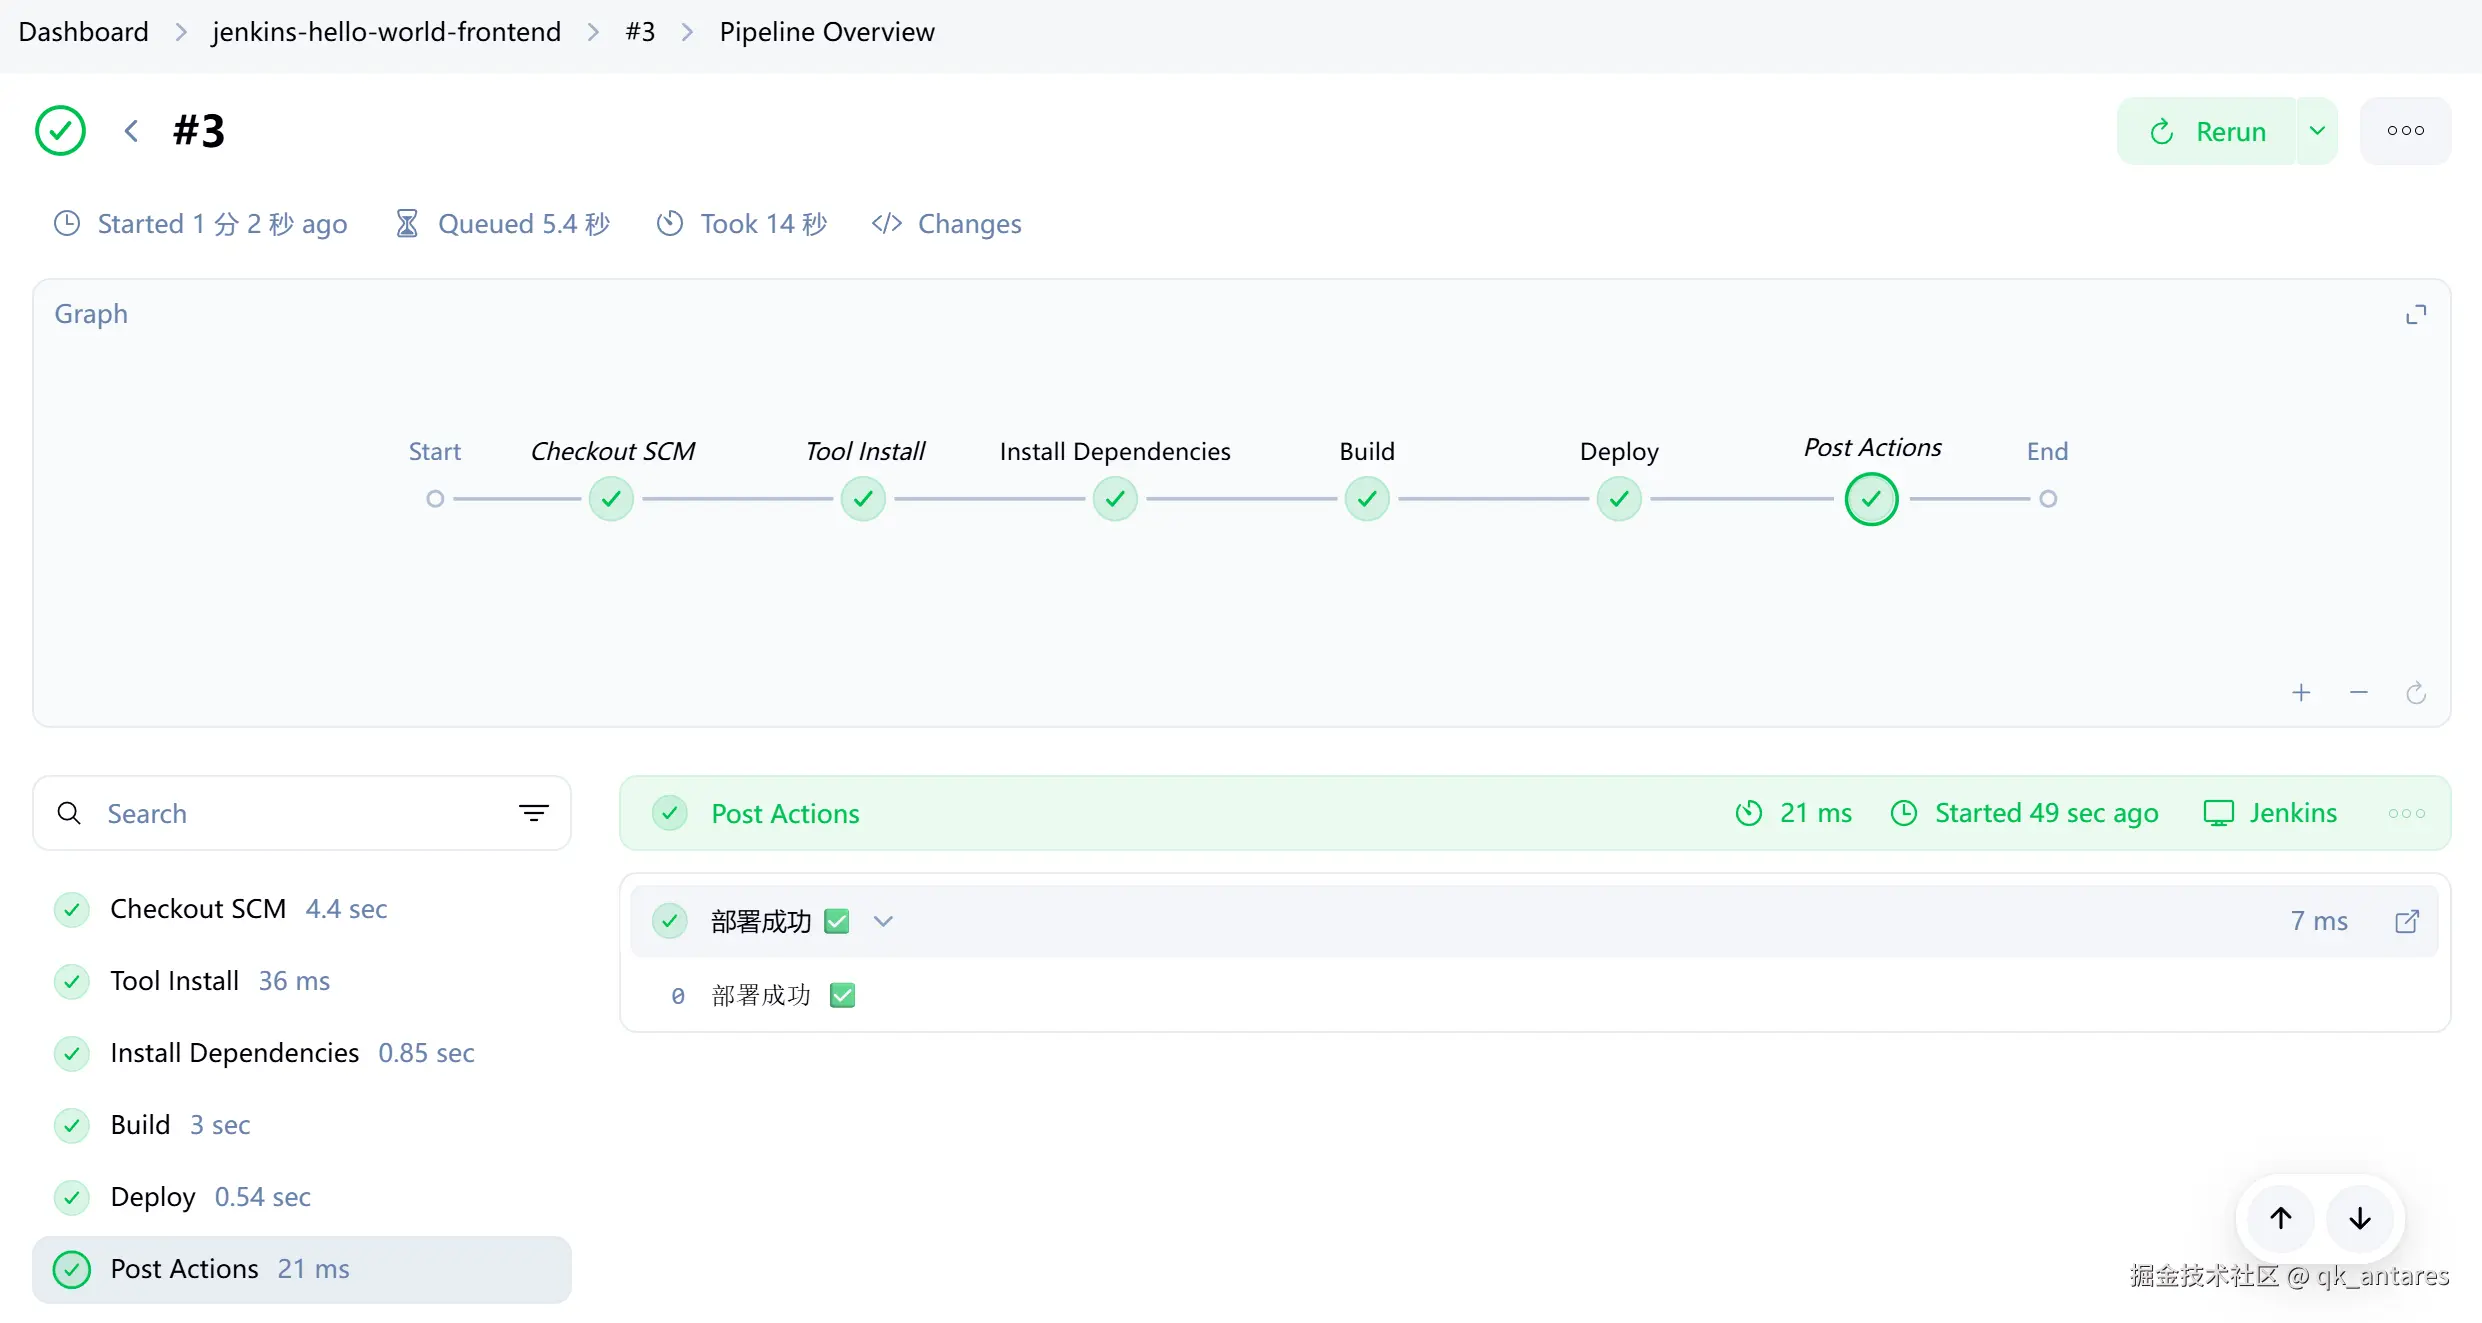Reset the pipeline graph zoom
Viewport: 2482px width, 1323px height.
tap(2416, 693)
